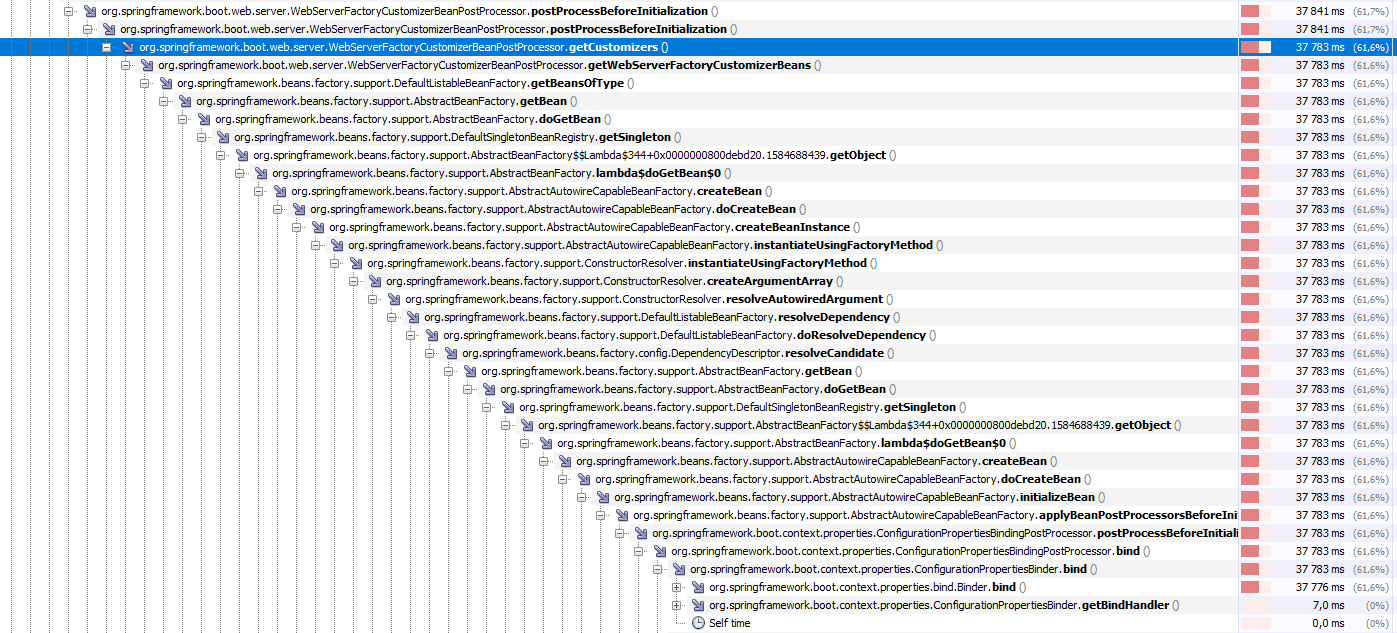Collapse the selected getCustomizers node
Screen dimensions: 1397x633
(106, 46)
